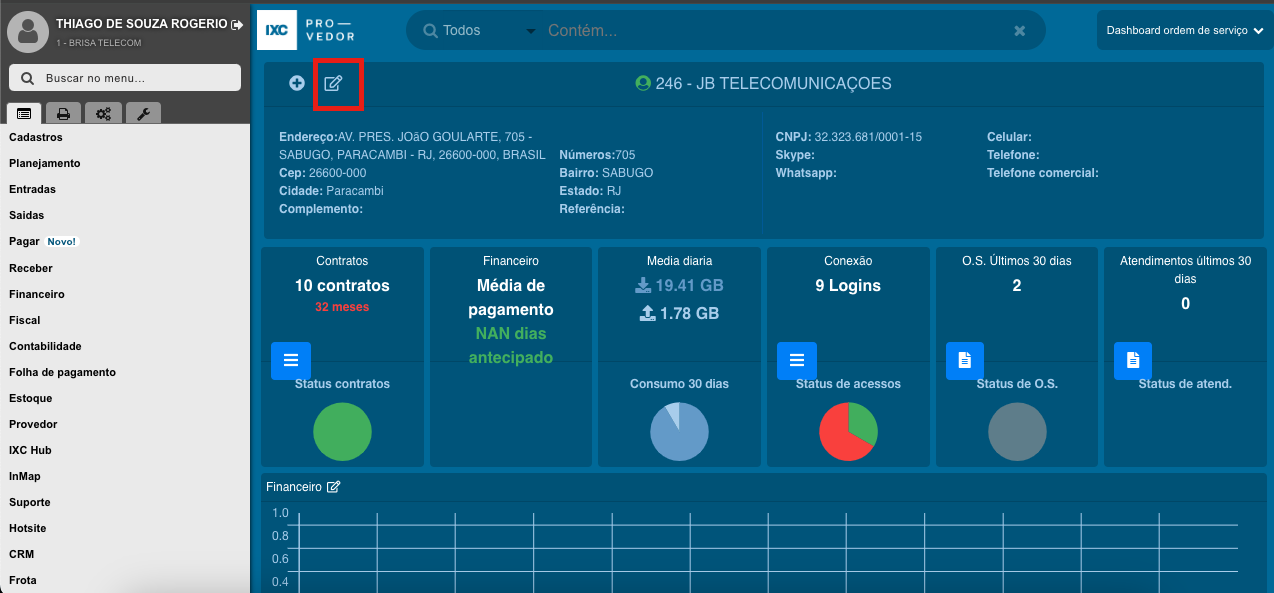1274x593 pixels.
Task: Click the plus icon beside client header
Action: point(297,83)
